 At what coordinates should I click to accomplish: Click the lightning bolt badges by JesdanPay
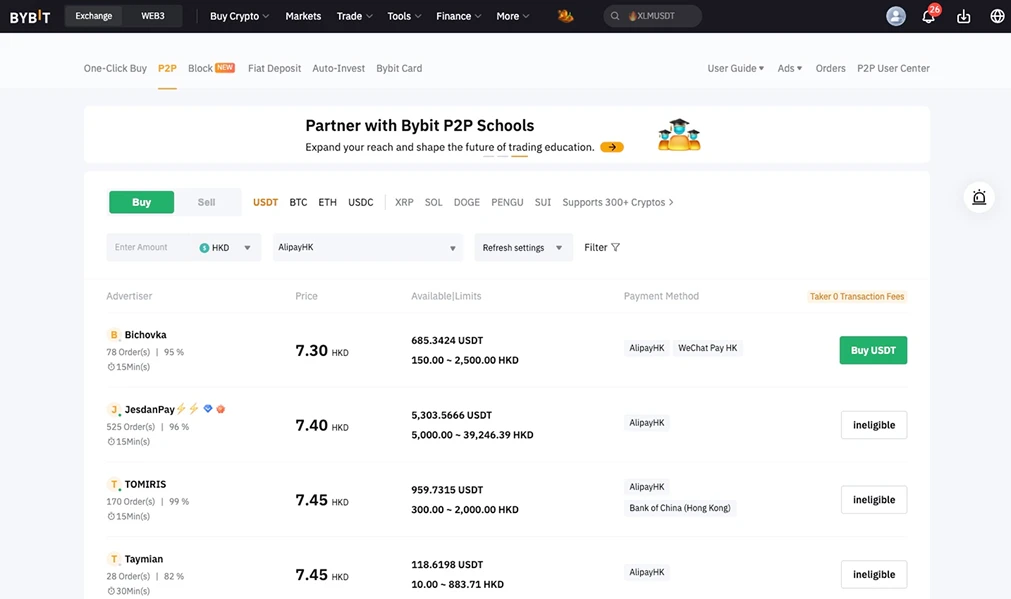[188, 409]
